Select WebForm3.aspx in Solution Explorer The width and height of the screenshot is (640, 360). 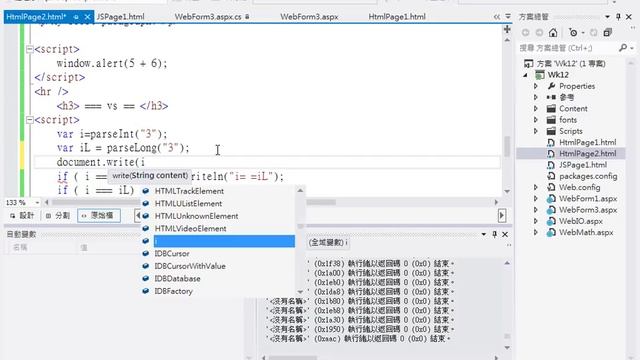(588, 210)
